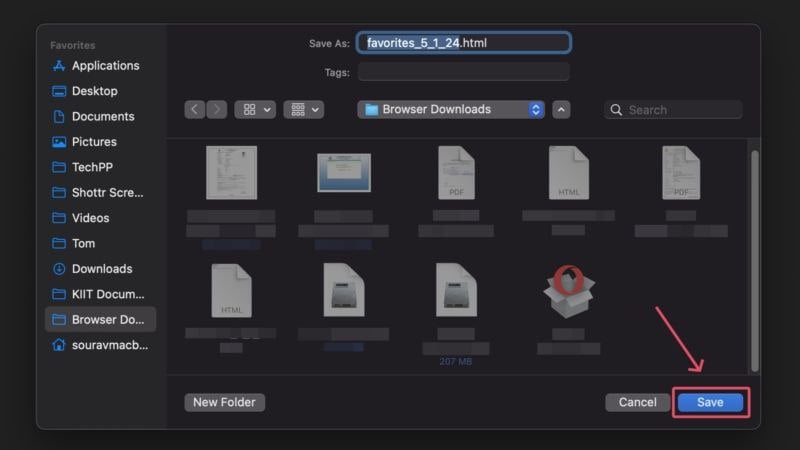Open the Shottr Scre... sidebar folder
Screen dimensions: 800x450
(100, 193)
